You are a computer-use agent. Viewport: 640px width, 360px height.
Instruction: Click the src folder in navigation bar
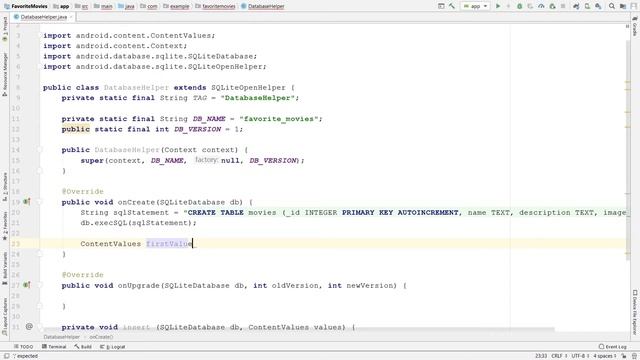(81, 6)
